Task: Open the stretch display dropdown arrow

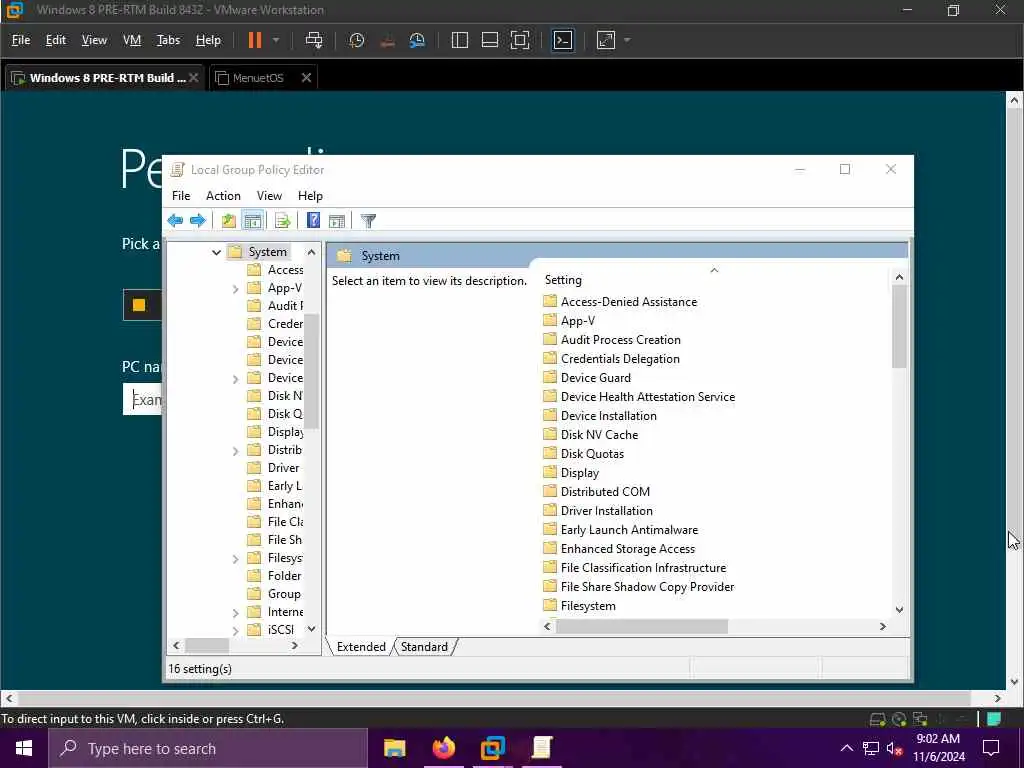Action: click(627, 40)
